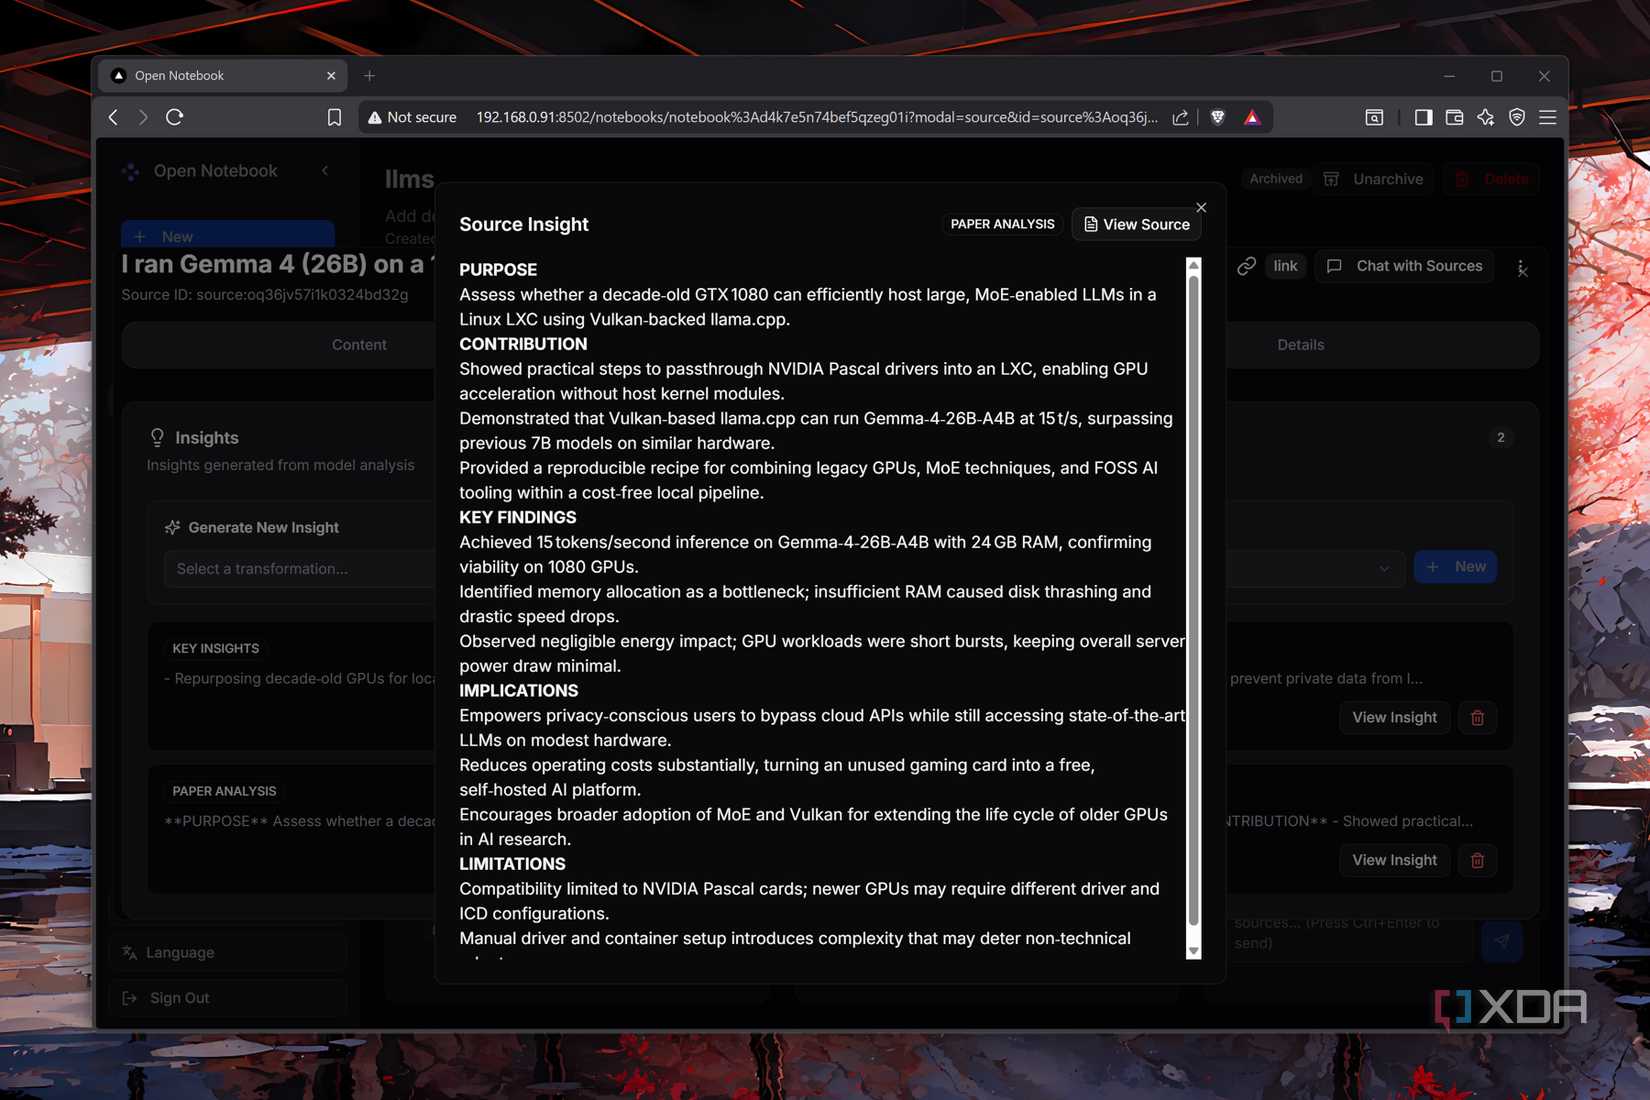The image size is (1650, 1100).
Task: Open Brave Rewards triangle icon
Action: tap(1252, 117)
